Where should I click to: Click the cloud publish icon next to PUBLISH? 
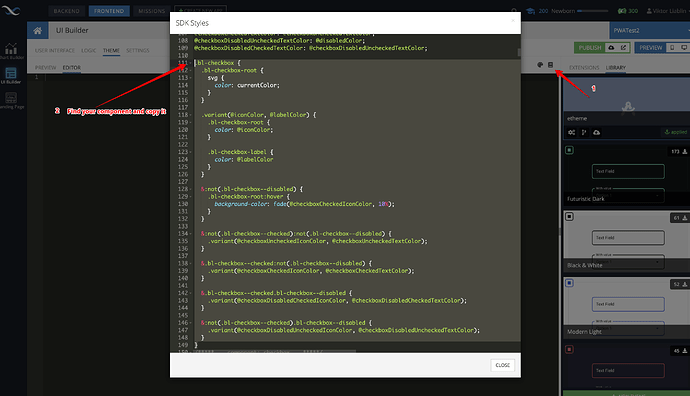[611, 48]
